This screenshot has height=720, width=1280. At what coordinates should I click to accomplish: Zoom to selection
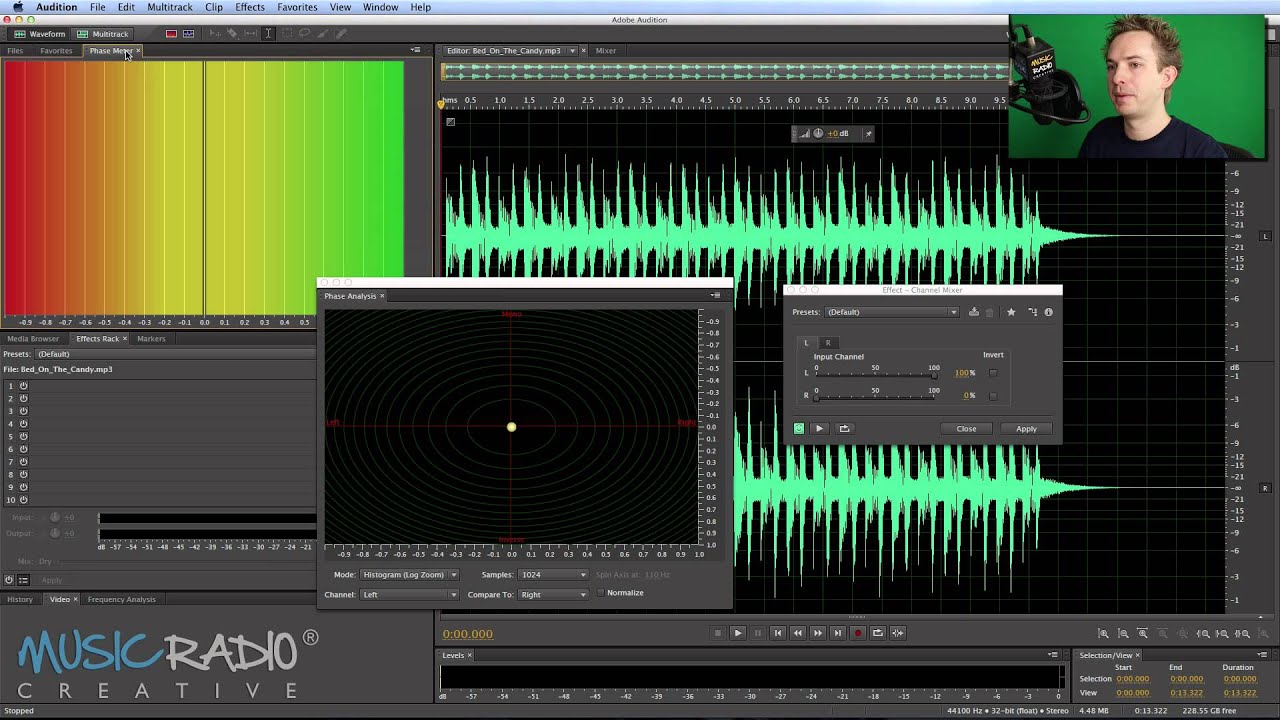click(x=1243, y=634)
